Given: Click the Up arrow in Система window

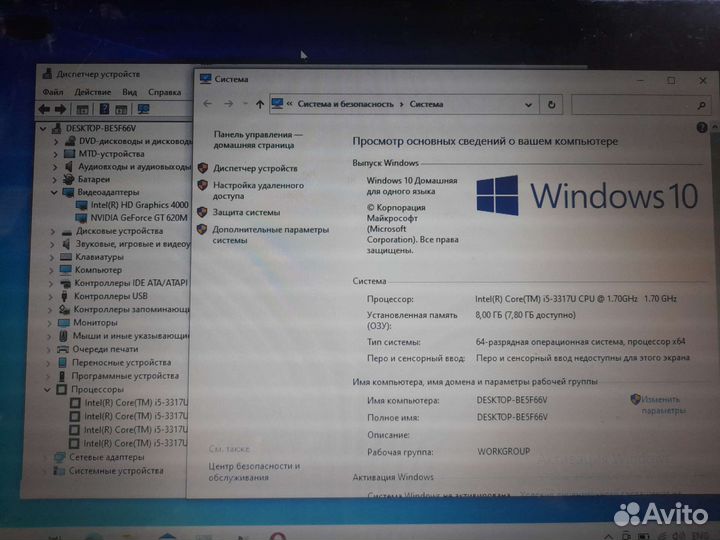Looking at the screenshot, I should pyautogui.click(x=260, y=104).
